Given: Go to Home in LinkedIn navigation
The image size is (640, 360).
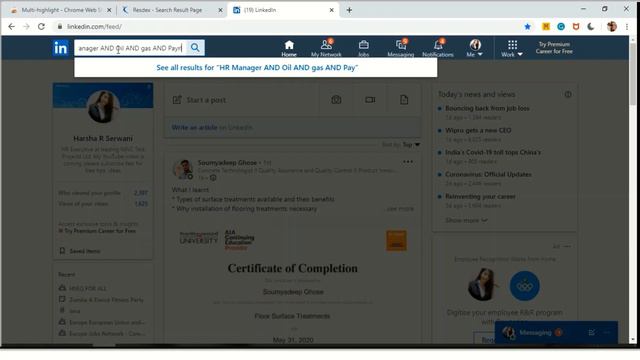Looking at the screenshot, I should click(289, 48).
